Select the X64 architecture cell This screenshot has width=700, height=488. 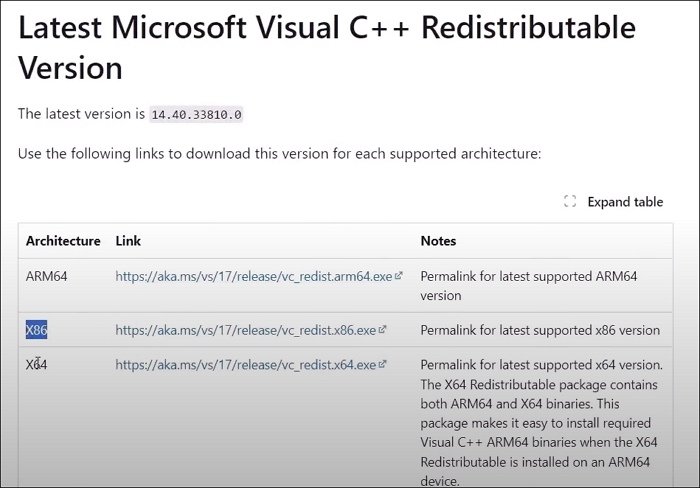click(x=37, y=365)
